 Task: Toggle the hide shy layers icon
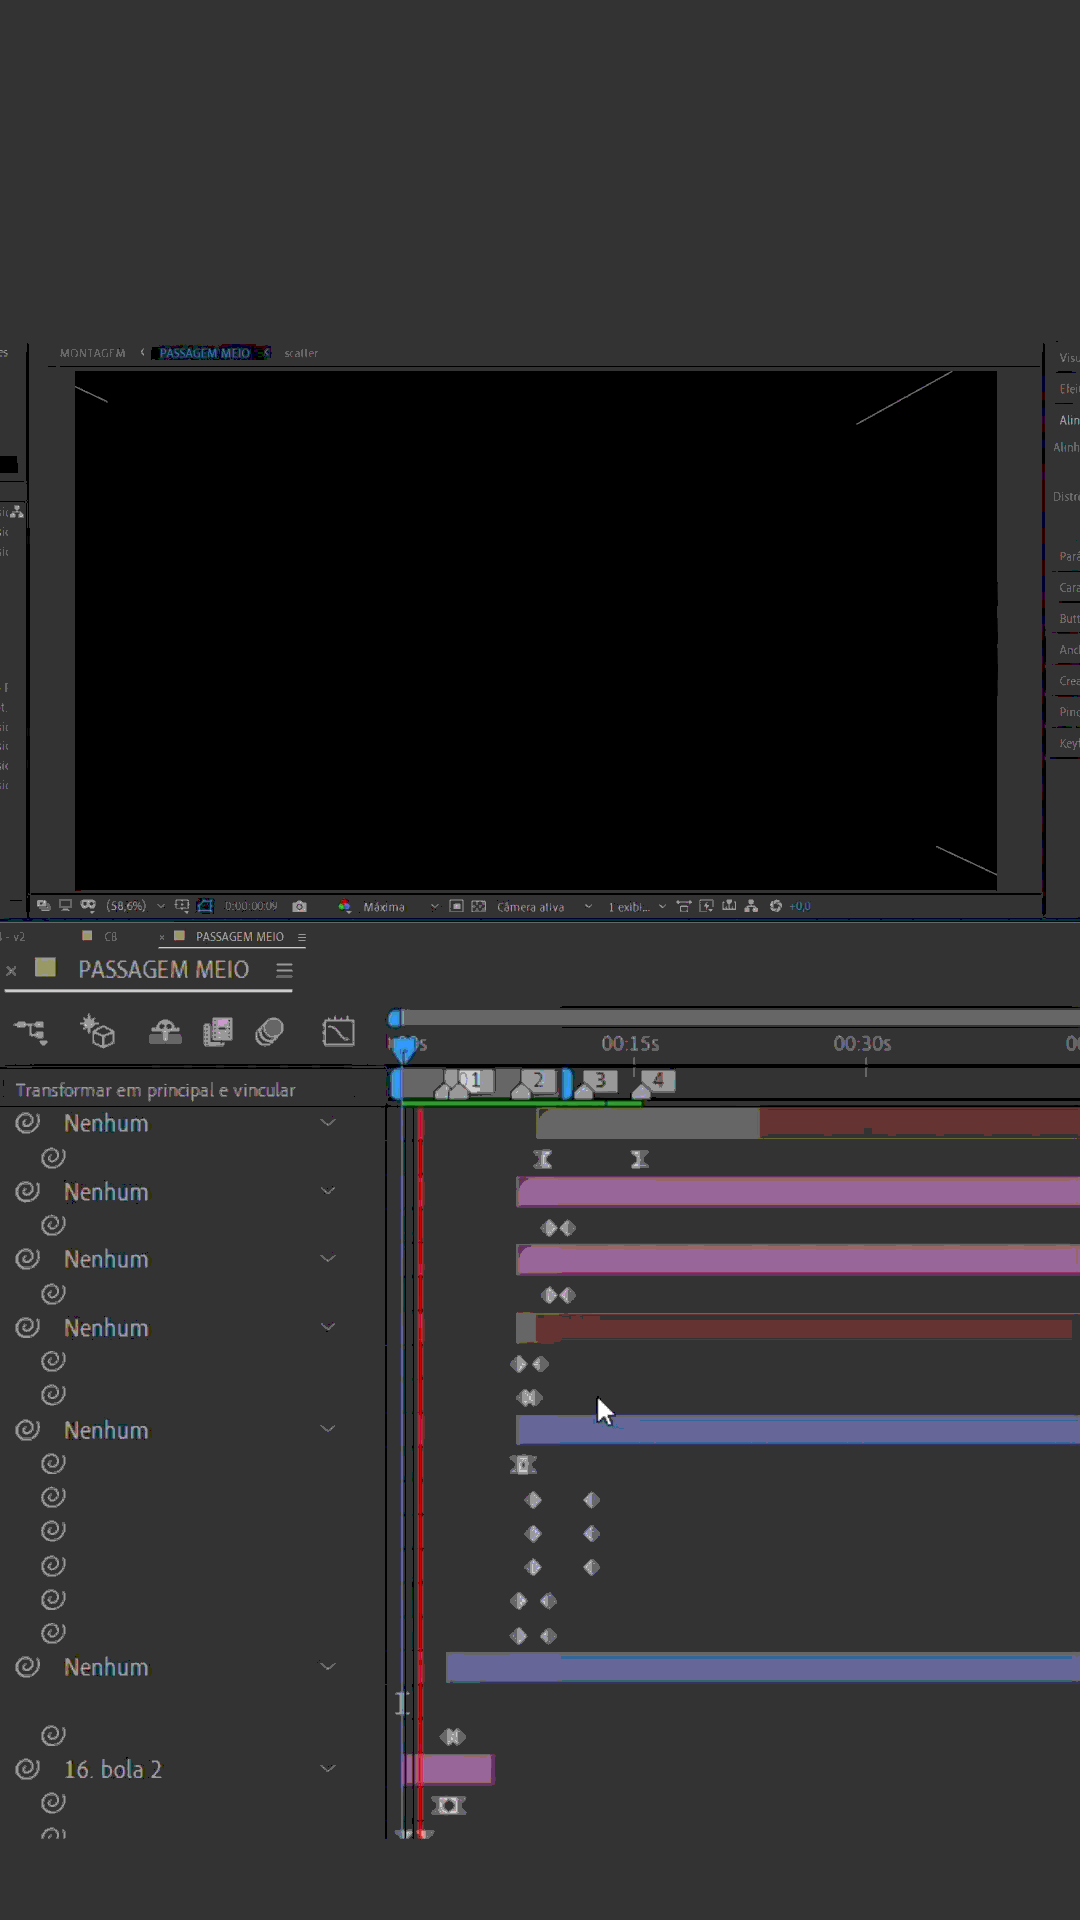pos(165,1031)
